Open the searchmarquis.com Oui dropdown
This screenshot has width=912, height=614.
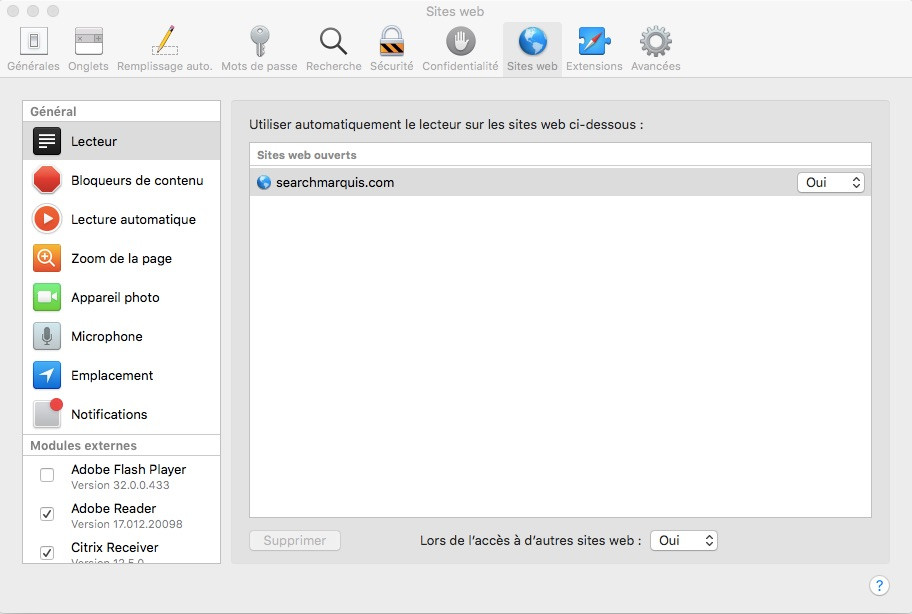(830, 182)
